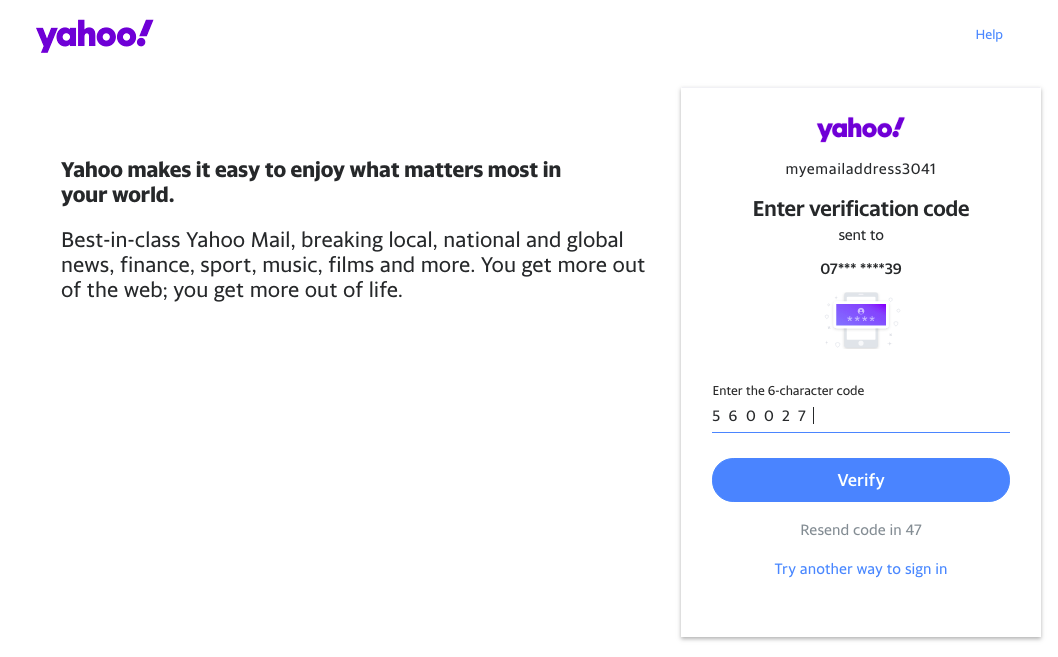Click the digit 5 in the code field
This screenshot has height=657, width=1058.
coord(716,416)
